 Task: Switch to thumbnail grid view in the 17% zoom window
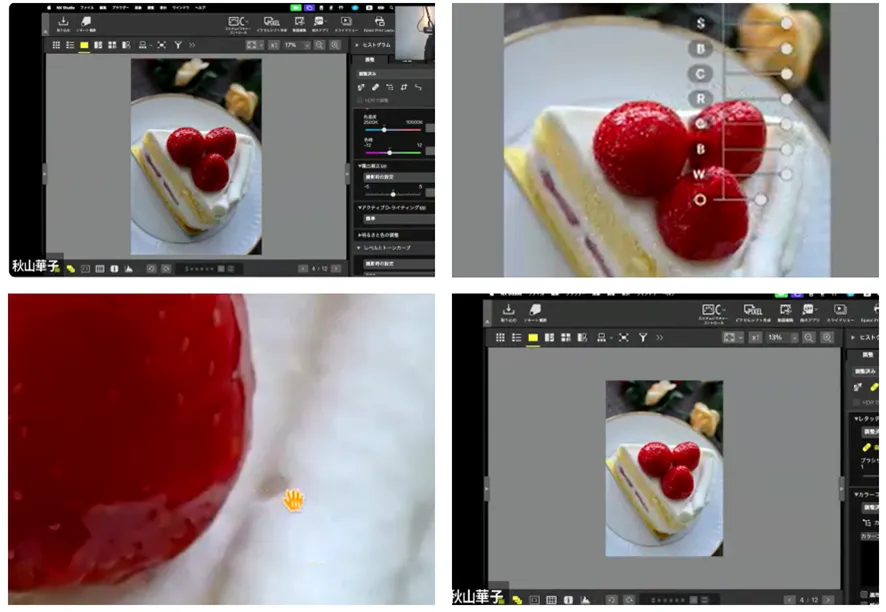[55, 45]
